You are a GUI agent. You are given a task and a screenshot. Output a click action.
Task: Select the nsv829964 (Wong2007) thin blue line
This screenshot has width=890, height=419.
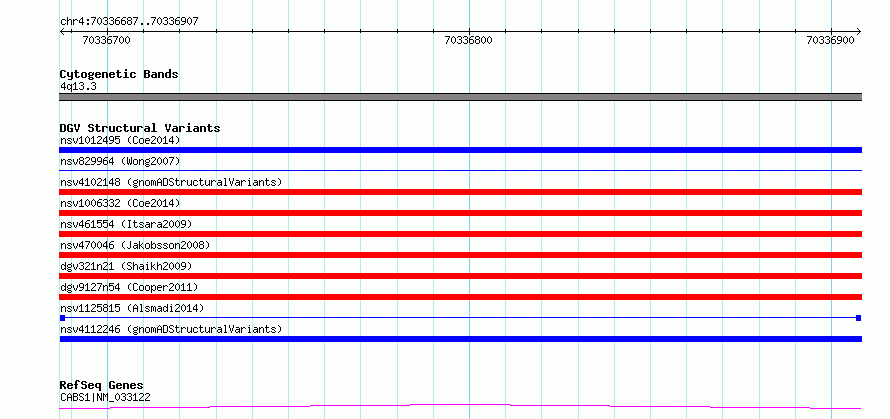coord(460,170)
